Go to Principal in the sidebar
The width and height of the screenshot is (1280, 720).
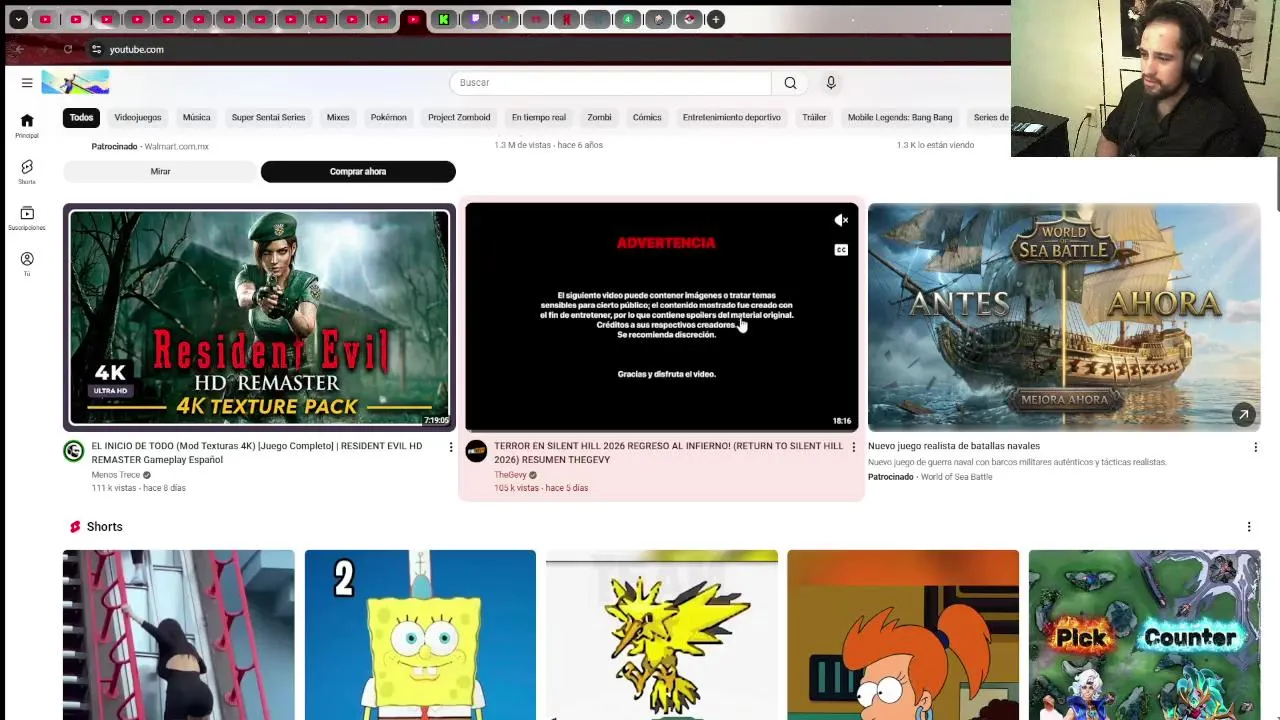(27, 126)
